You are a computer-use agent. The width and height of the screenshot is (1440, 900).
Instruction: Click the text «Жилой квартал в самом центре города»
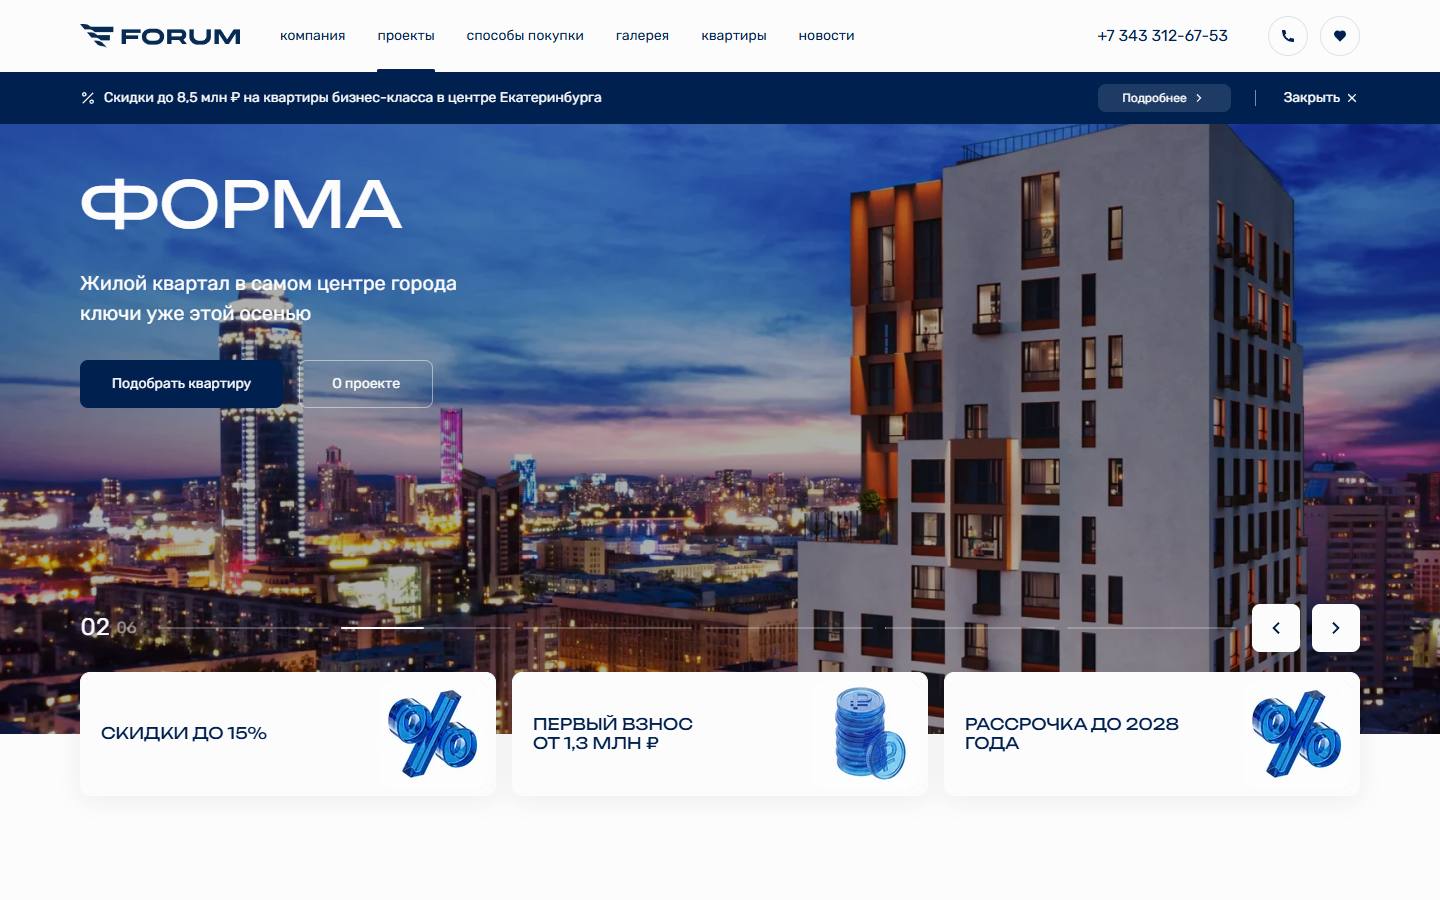click(268, 284)
